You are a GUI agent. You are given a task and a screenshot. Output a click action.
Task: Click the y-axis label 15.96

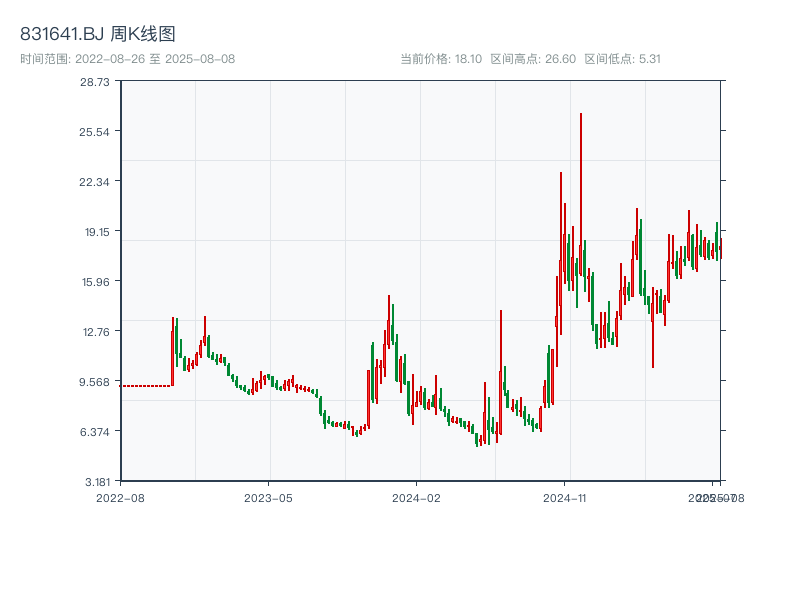click(x=95, y=282)
